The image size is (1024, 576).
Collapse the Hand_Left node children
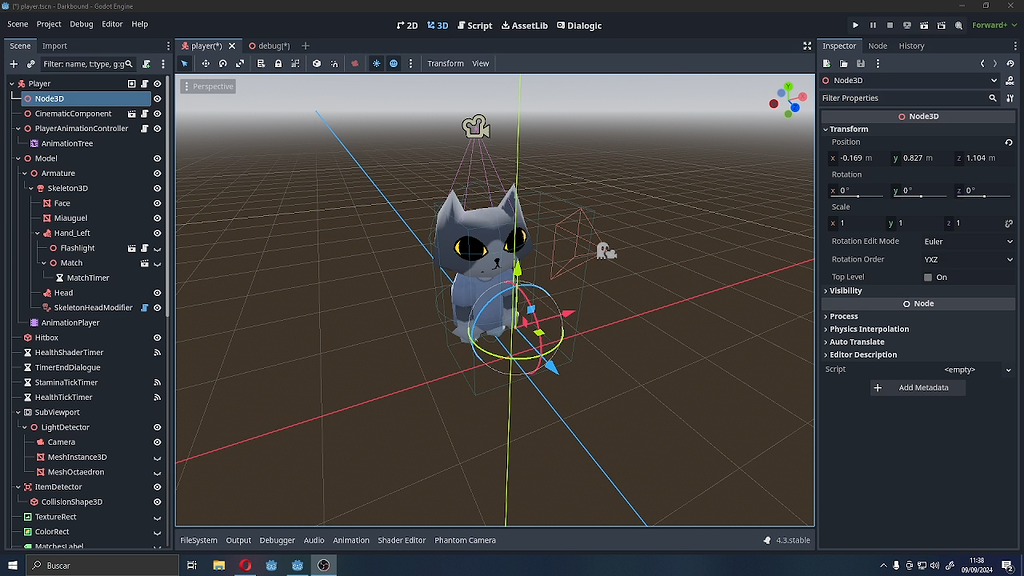[37, 233]
